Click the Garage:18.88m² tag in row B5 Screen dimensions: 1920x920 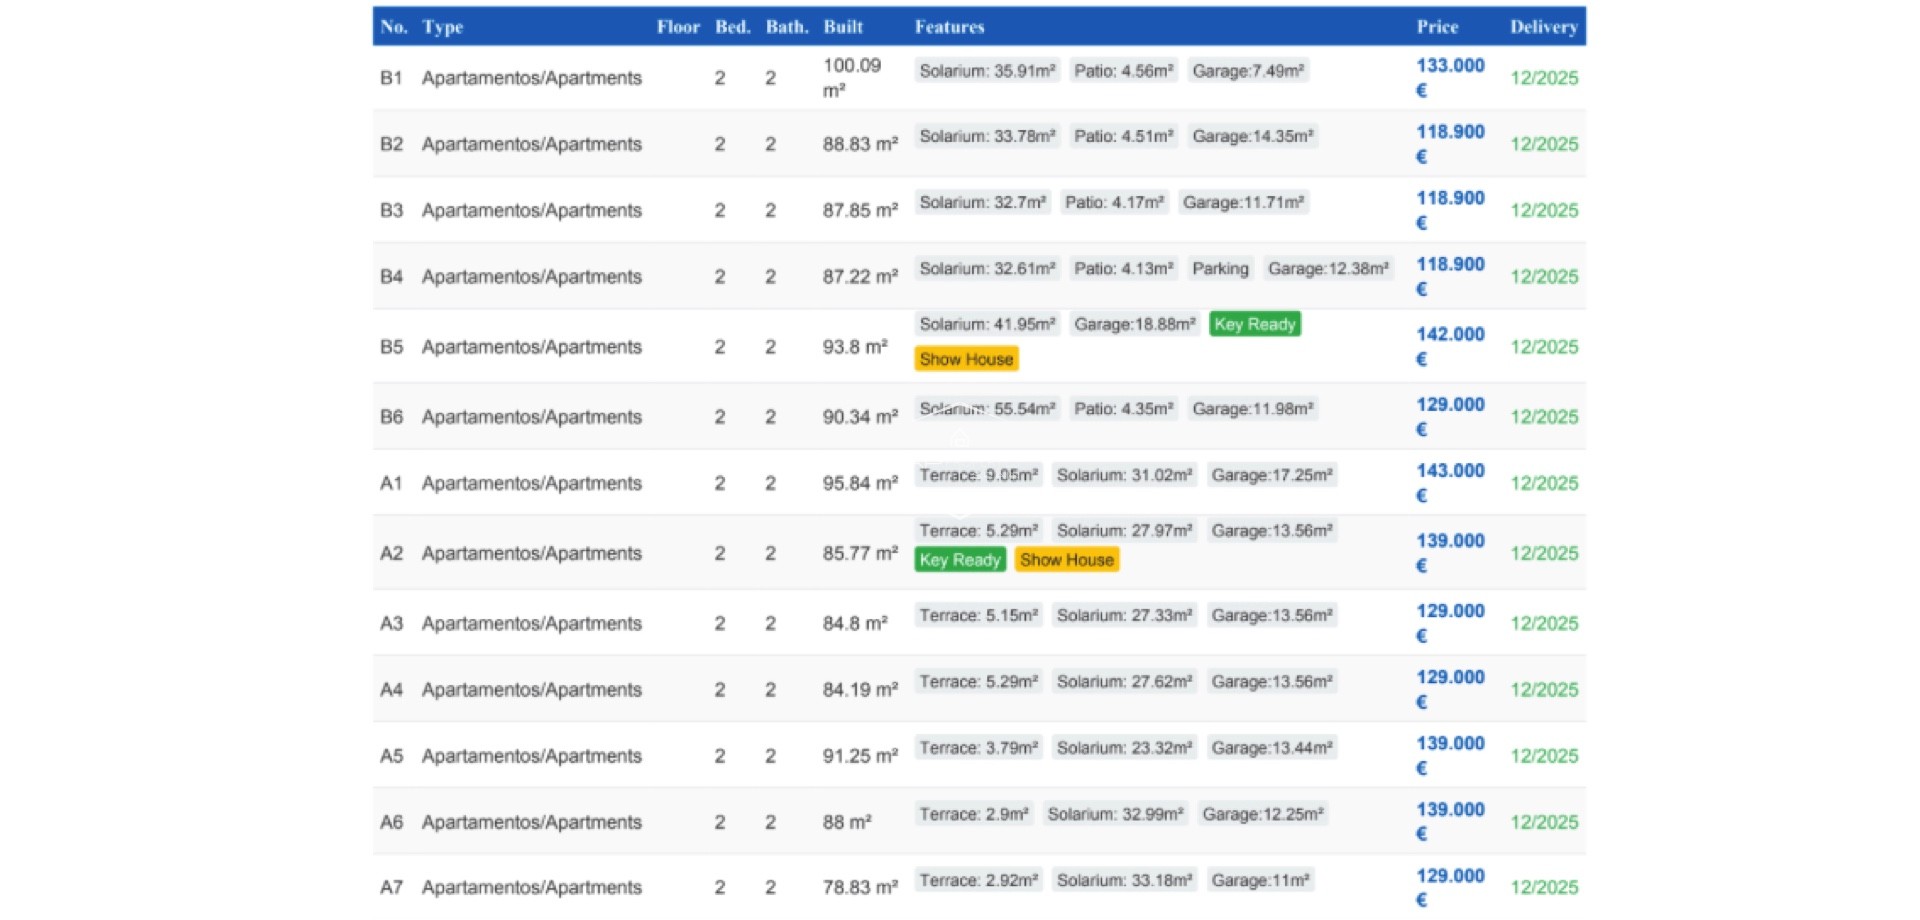(1134, 324)
